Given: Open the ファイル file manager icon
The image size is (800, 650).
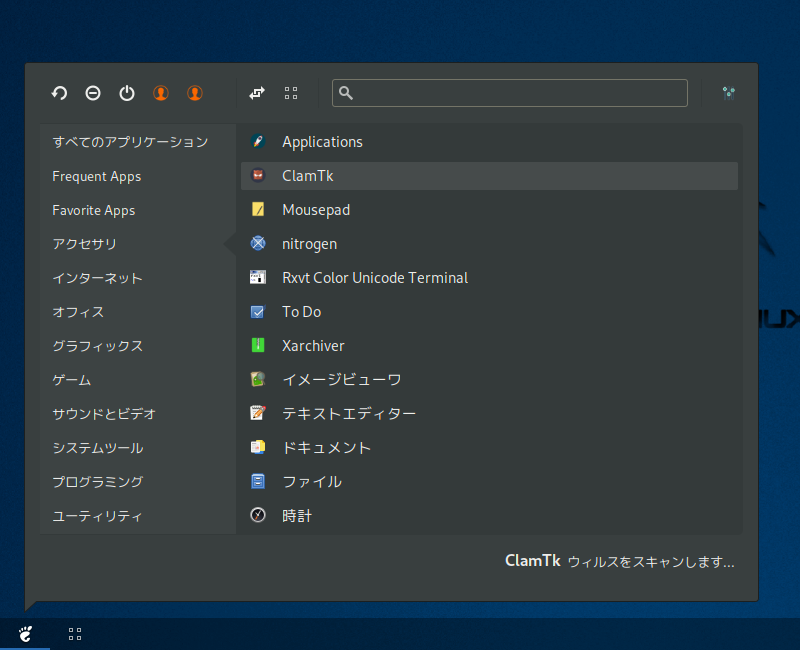Looking at the screenshot, I should (x=258, y=481).
